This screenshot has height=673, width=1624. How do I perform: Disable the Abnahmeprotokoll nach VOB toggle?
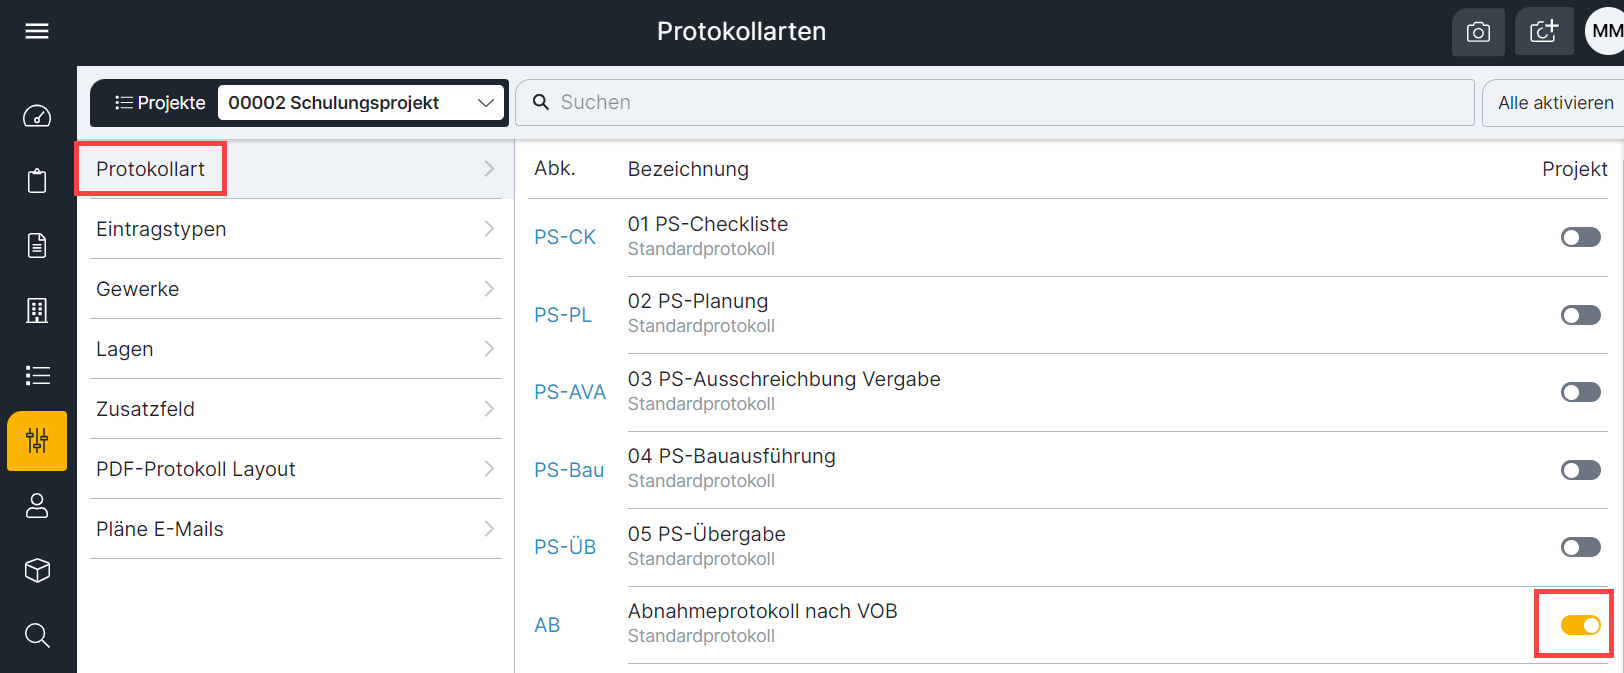coord(1580,625)
